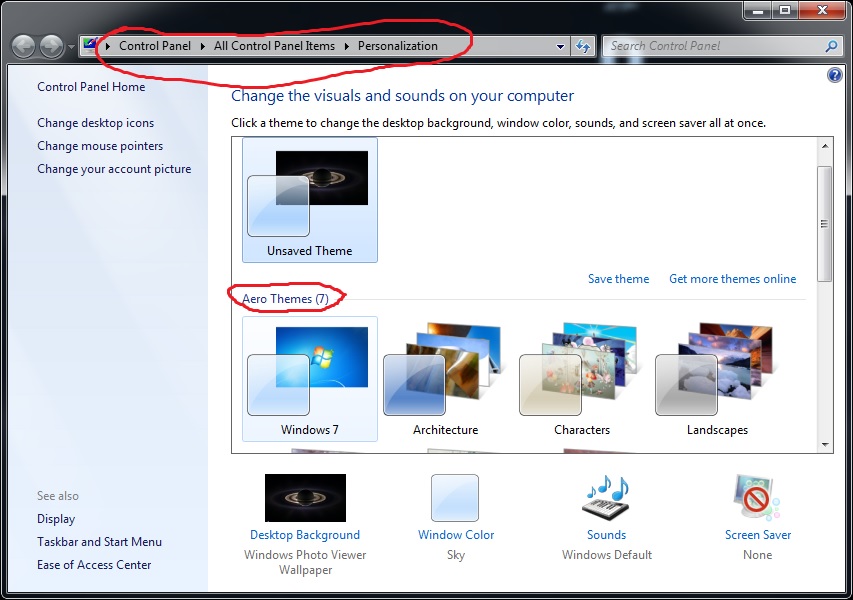Viewport: 853px width, 600px height.
Task: Refresh the Personalization page
Action: pos(583,47)
